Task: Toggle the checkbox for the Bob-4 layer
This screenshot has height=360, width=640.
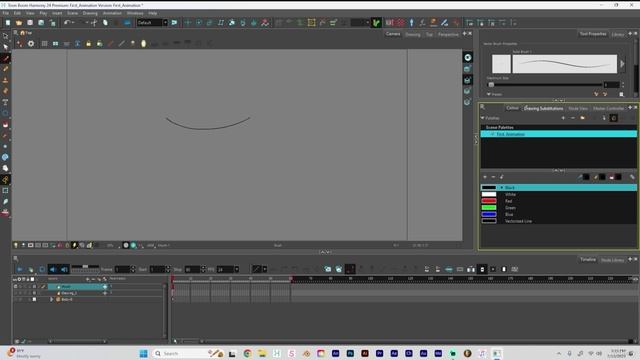Action: point(34,299)
